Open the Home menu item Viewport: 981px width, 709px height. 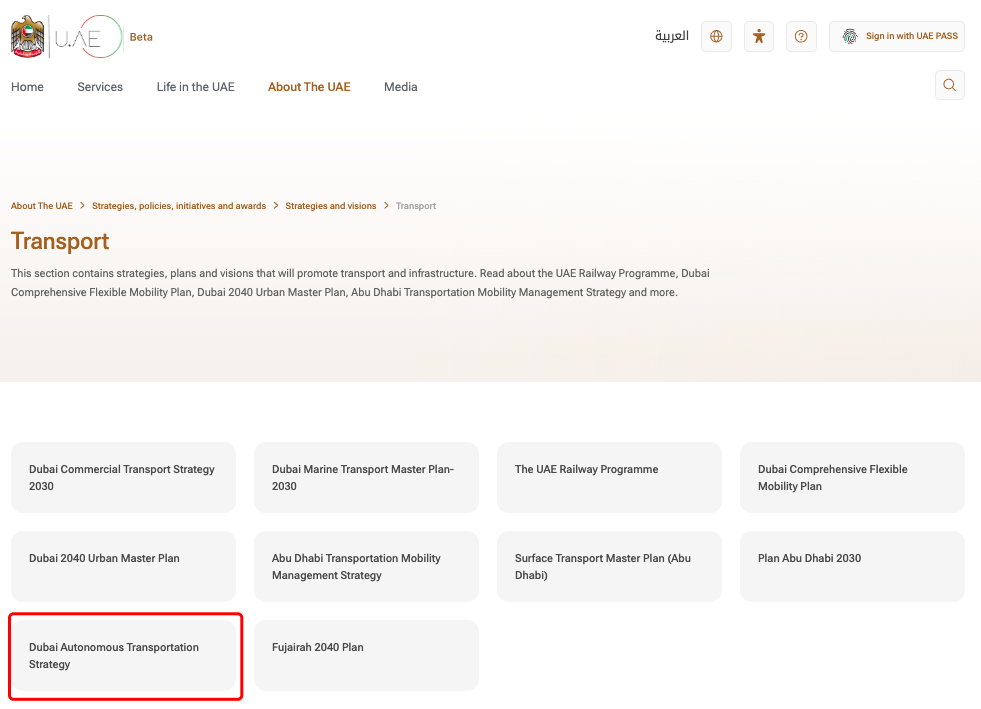pyautogui.click(x=27, y=87)
